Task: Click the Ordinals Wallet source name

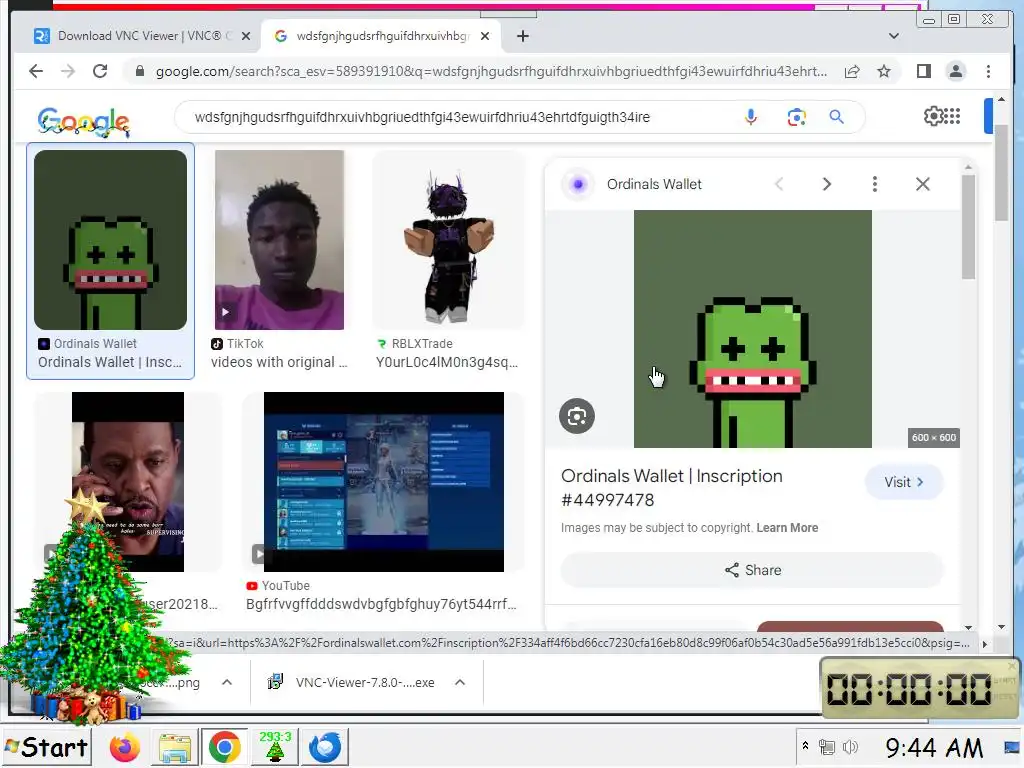Action: tap(654, 184)
